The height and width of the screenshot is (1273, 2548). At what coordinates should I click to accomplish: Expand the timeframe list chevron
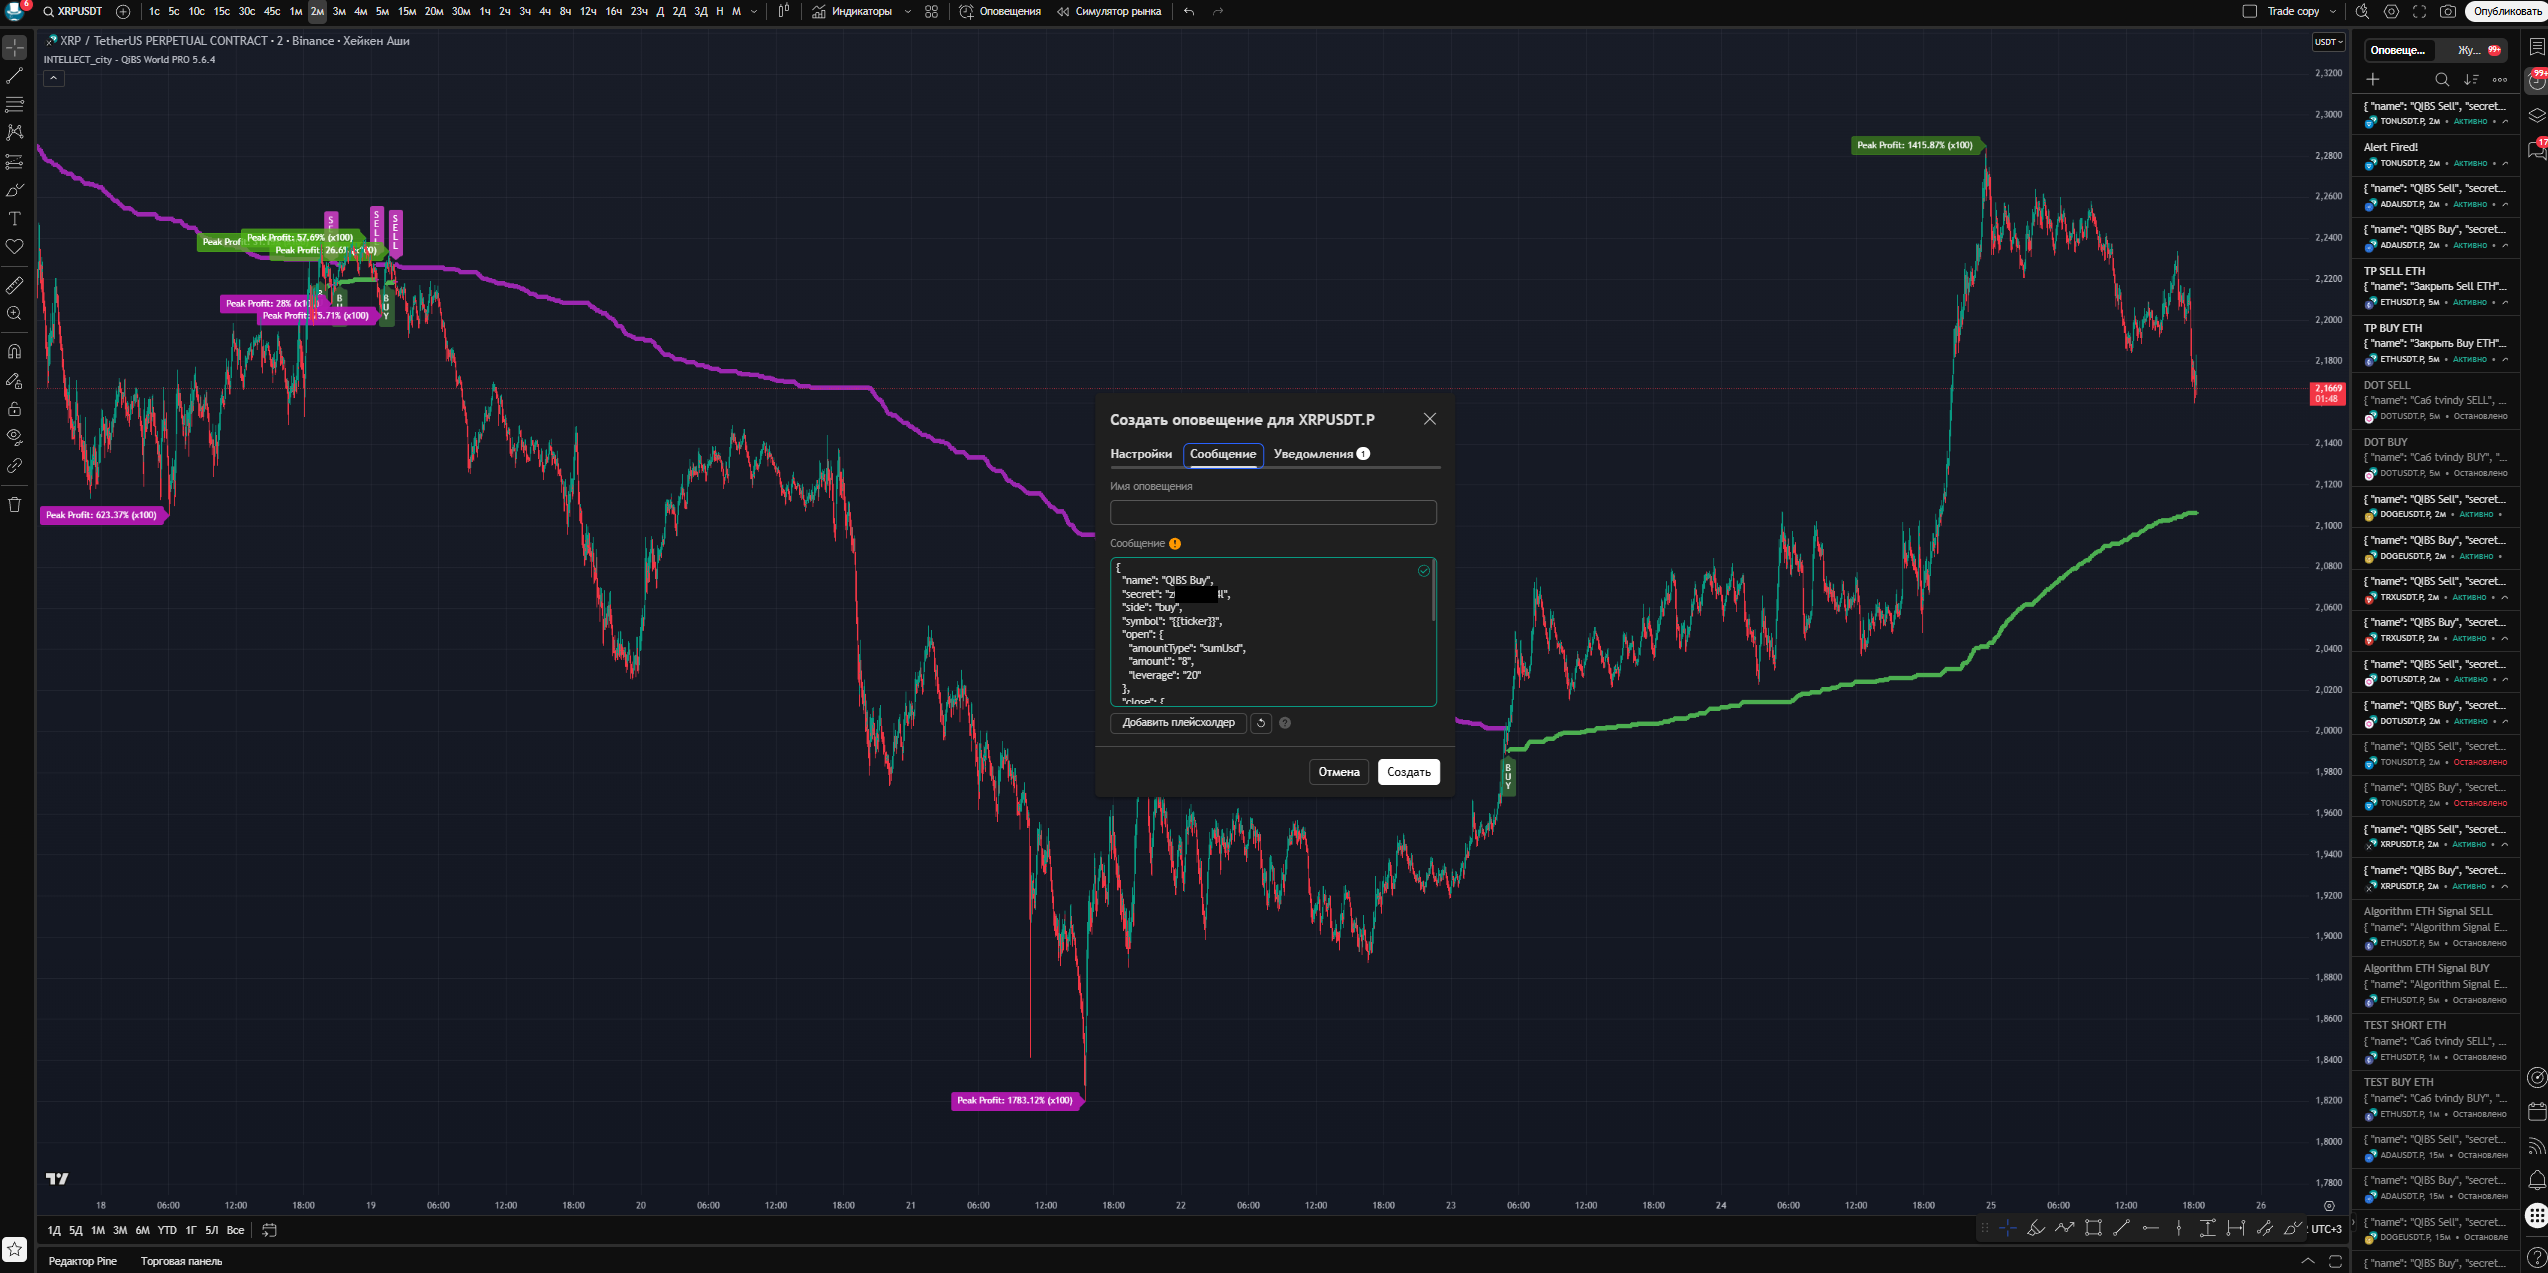(753, 11)
